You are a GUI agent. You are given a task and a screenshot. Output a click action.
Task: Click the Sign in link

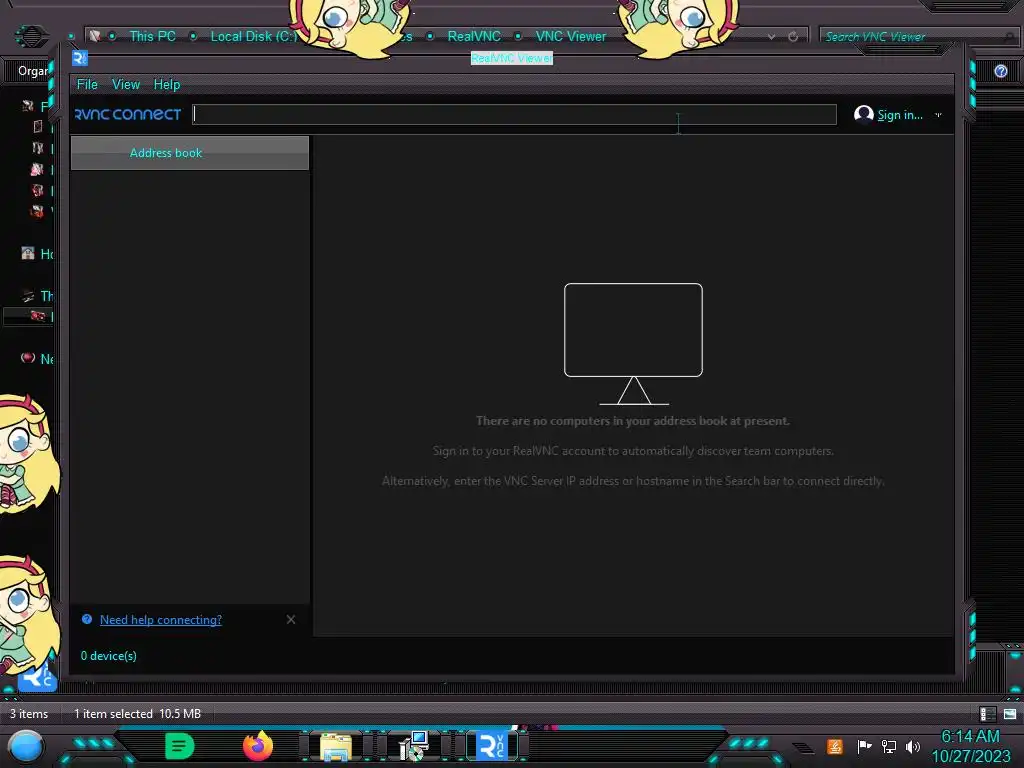[899, 115]
